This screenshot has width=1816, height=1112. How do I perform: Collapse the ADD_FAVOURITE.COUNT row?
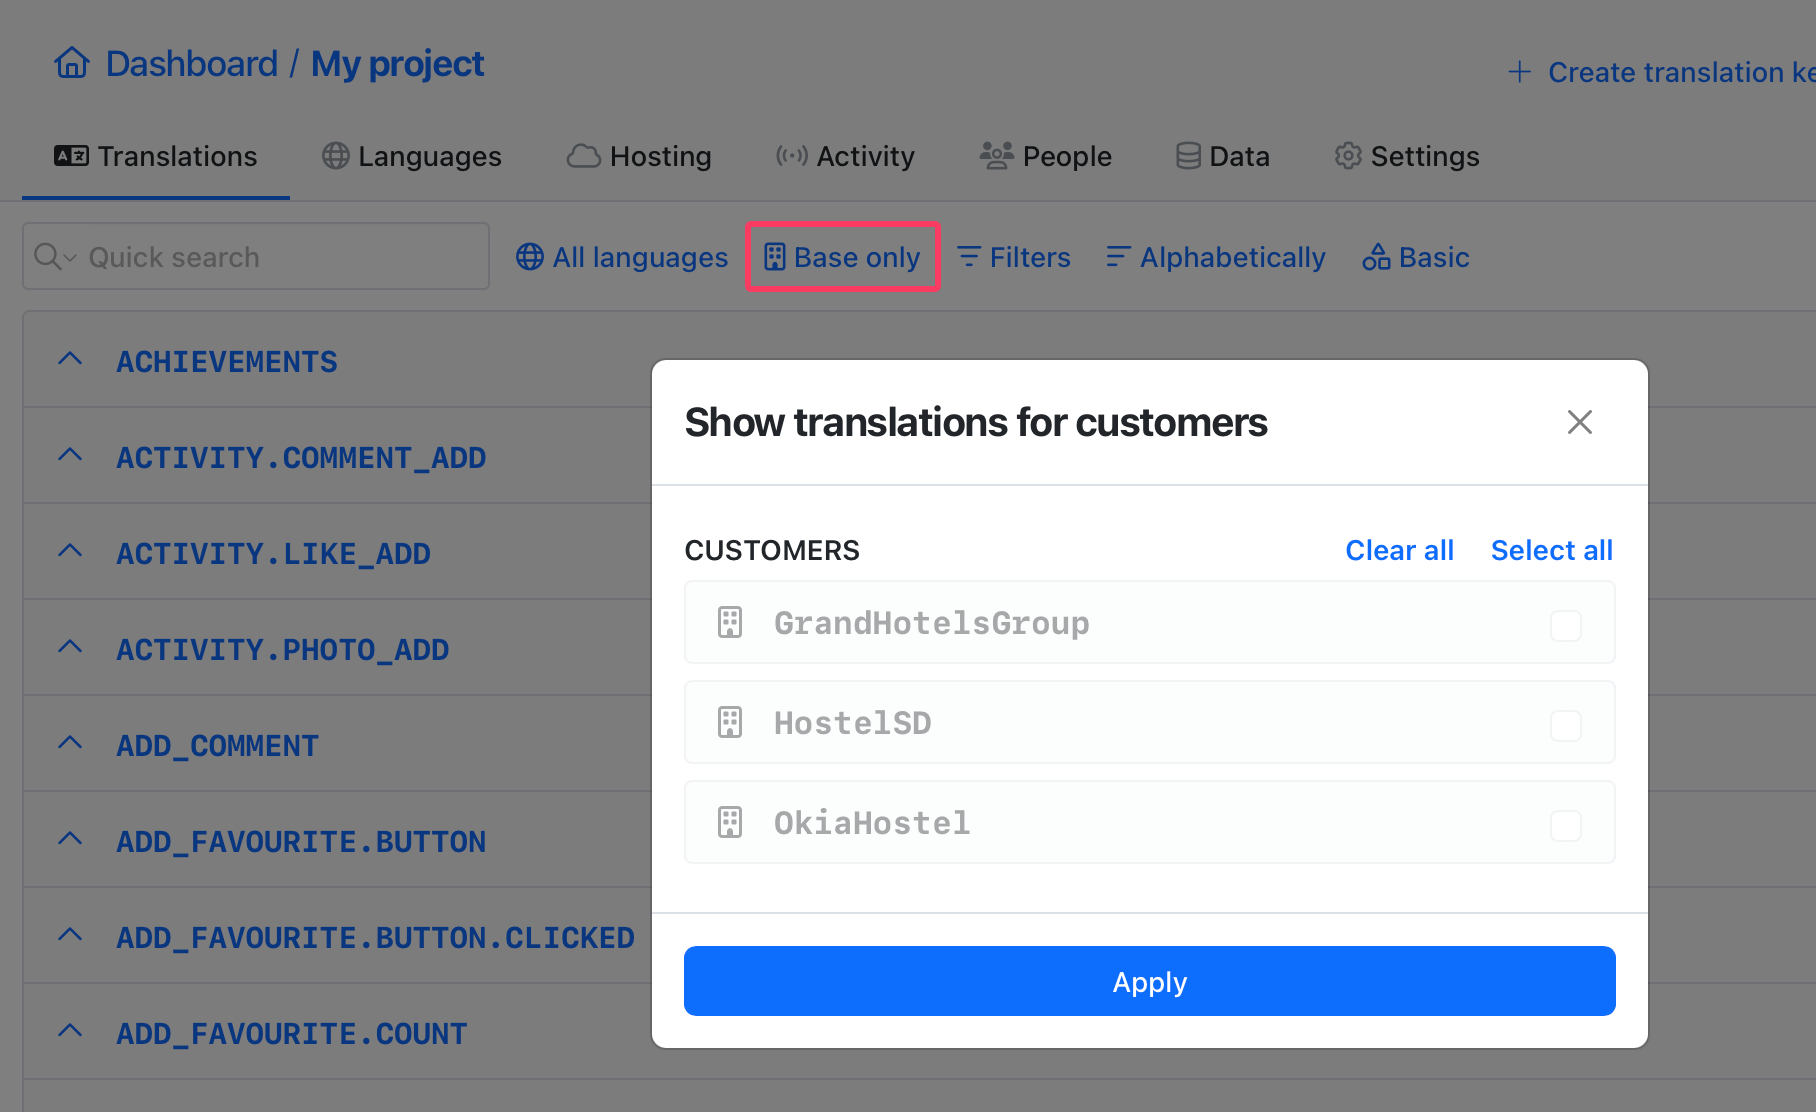click(x=70, y=1031)
